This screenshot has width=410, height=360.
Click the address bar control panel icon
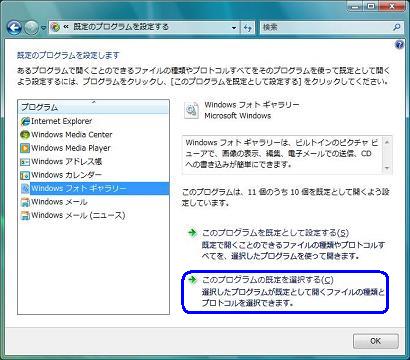tap(56, 28)
